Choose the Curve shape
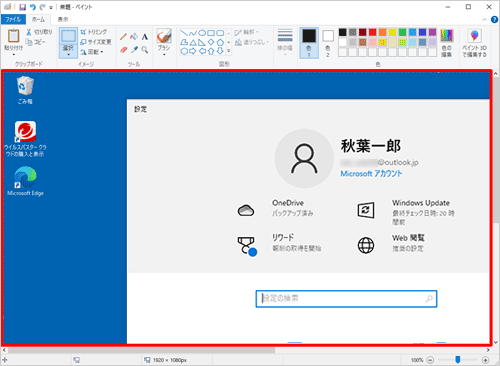The height and width of the screenshot is (366, 500). click(193, 33)
